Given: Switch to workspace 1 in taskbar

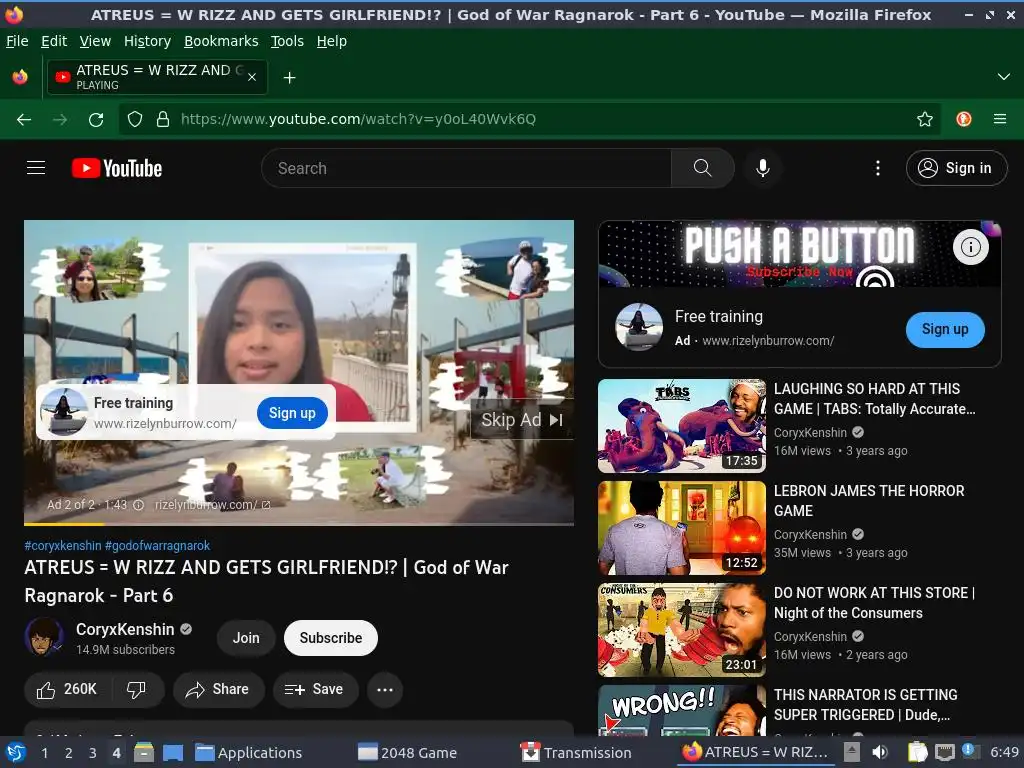Looking at the screenshot, I should pos(44,753).
